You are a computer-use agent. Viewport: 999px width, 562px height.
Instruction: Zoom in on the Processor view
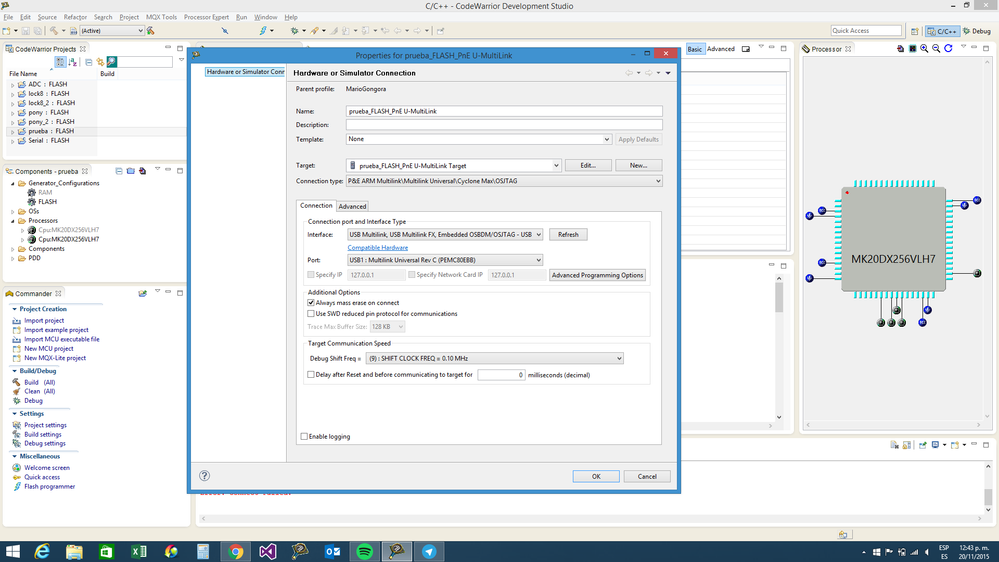[924, 48]
